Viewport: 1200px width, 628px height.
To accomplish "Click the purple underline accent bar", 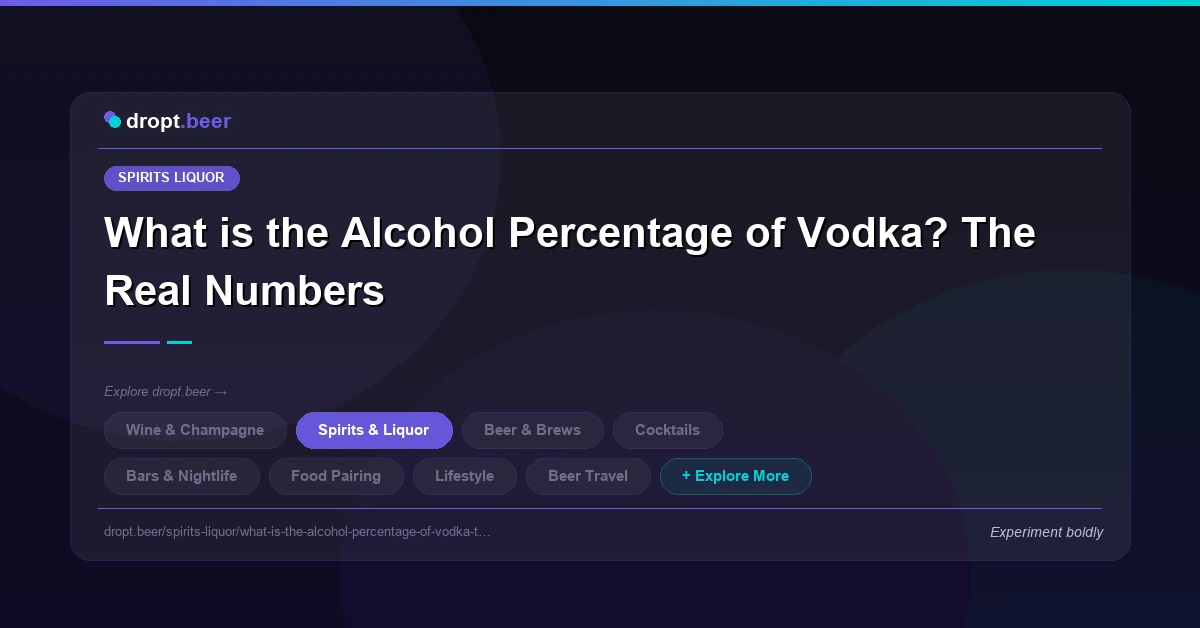I will click(x=131, y=342).
